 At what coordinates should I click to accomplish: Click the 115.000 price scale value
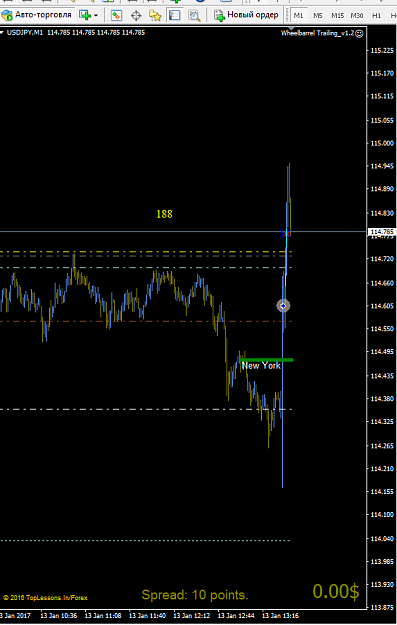click(382, 143)
